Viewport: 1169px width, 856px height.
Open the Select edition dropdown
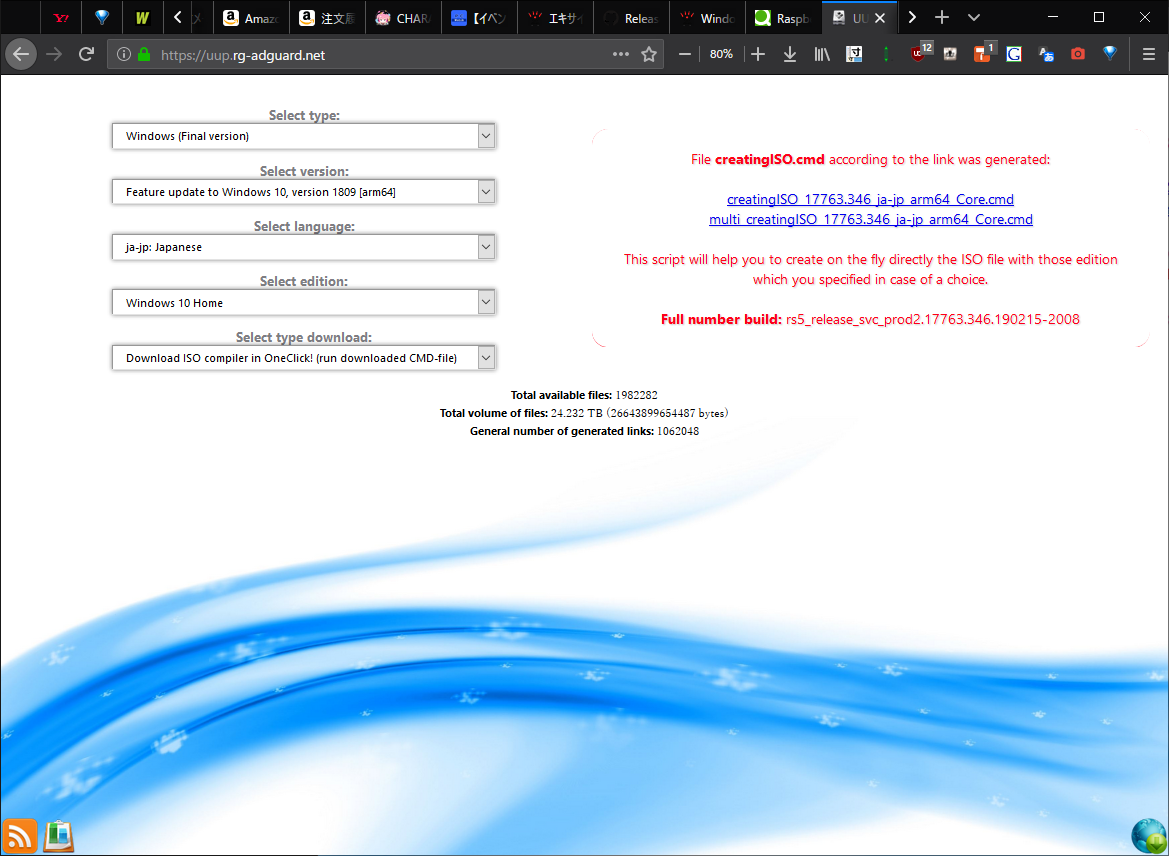[304, 303]
